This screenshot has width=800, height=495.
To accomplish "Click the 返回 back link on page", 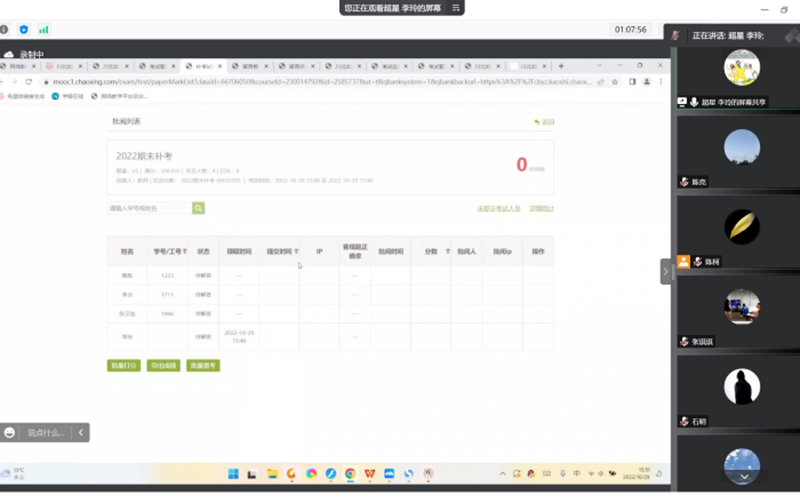I will (544, 122).
